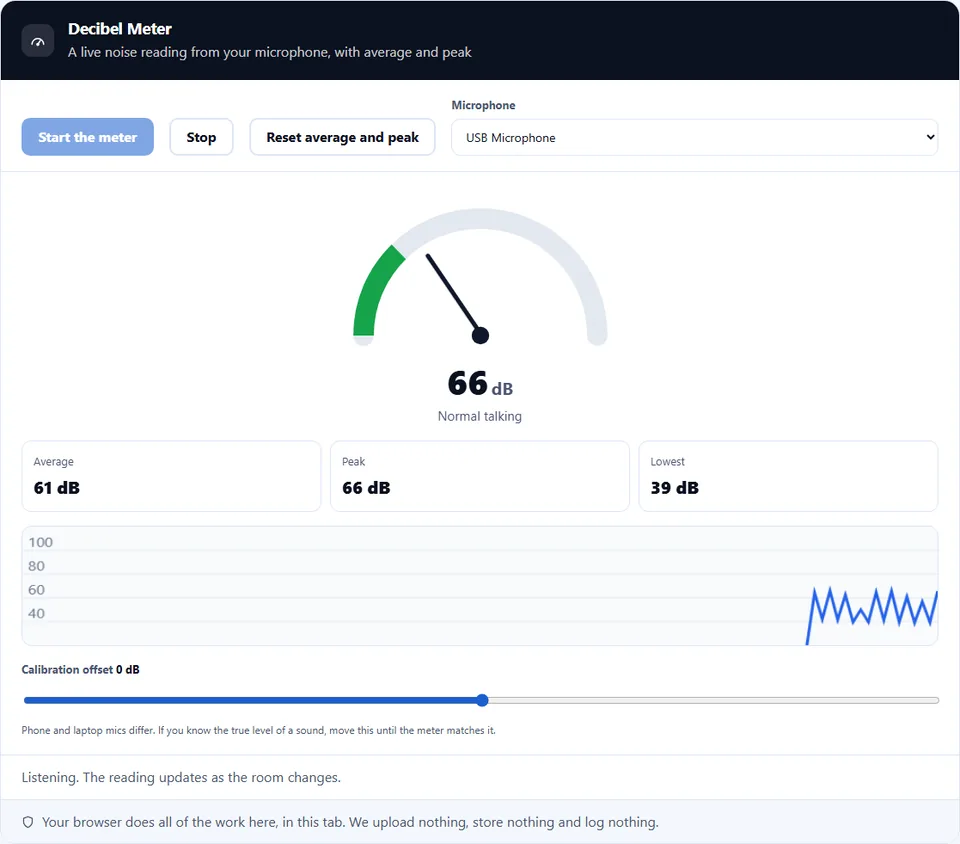Click the green arc of the gauge
The width and height of the screenshot is (960, 844).
375,288
